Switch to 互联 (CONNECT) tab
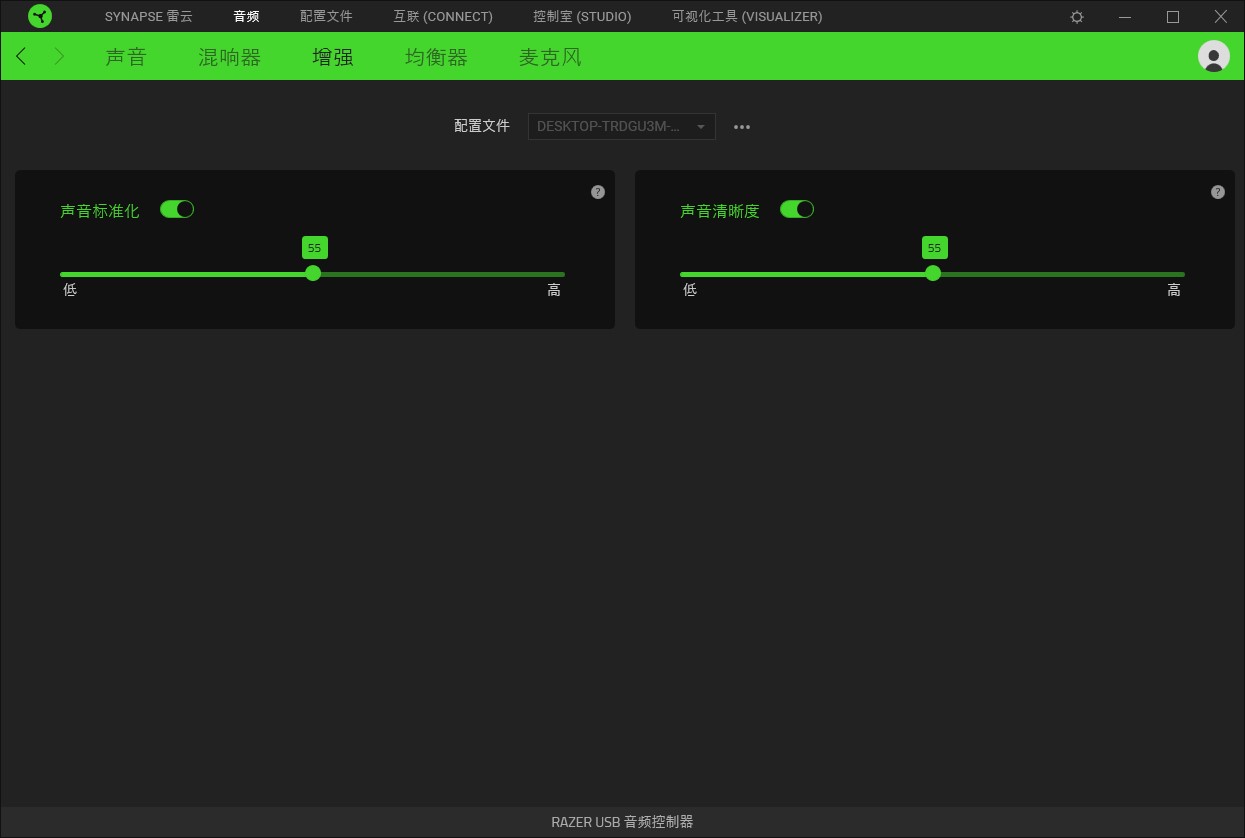 pos(443,17)
